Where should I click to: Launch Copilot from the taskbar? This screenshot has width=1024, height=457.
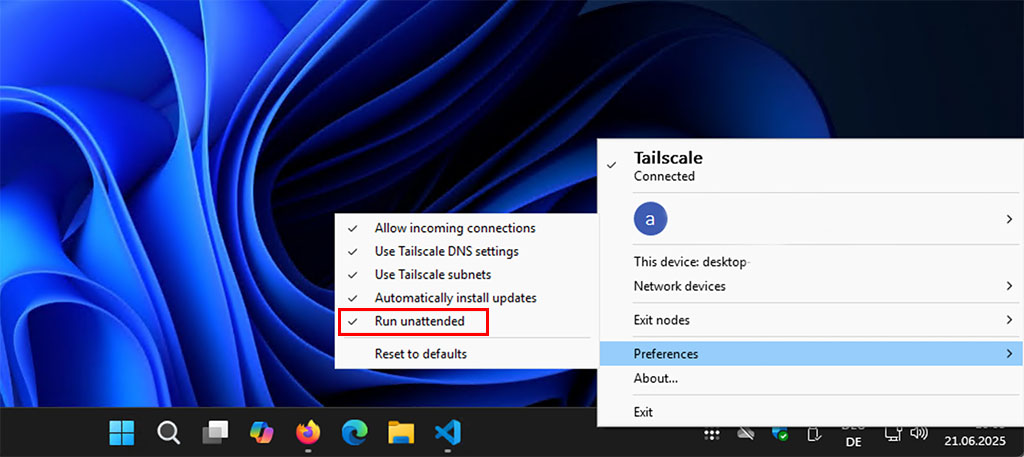pyautogui.click(x=261, y=432)
